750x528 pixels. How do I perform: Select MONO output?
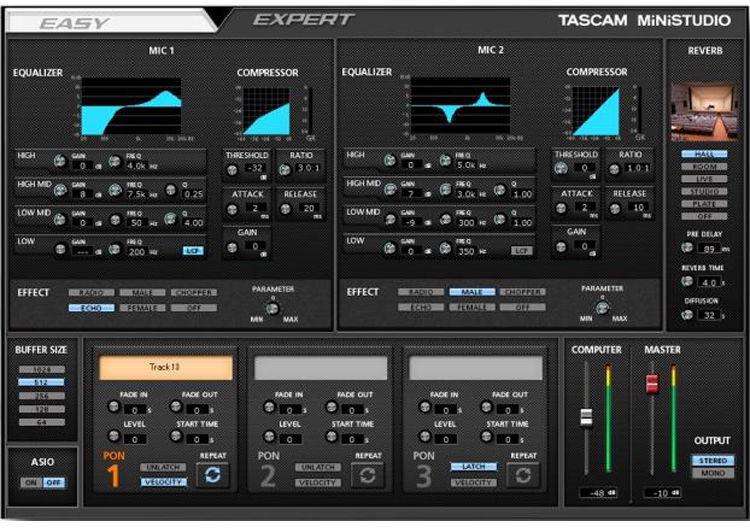click(713, 473)
